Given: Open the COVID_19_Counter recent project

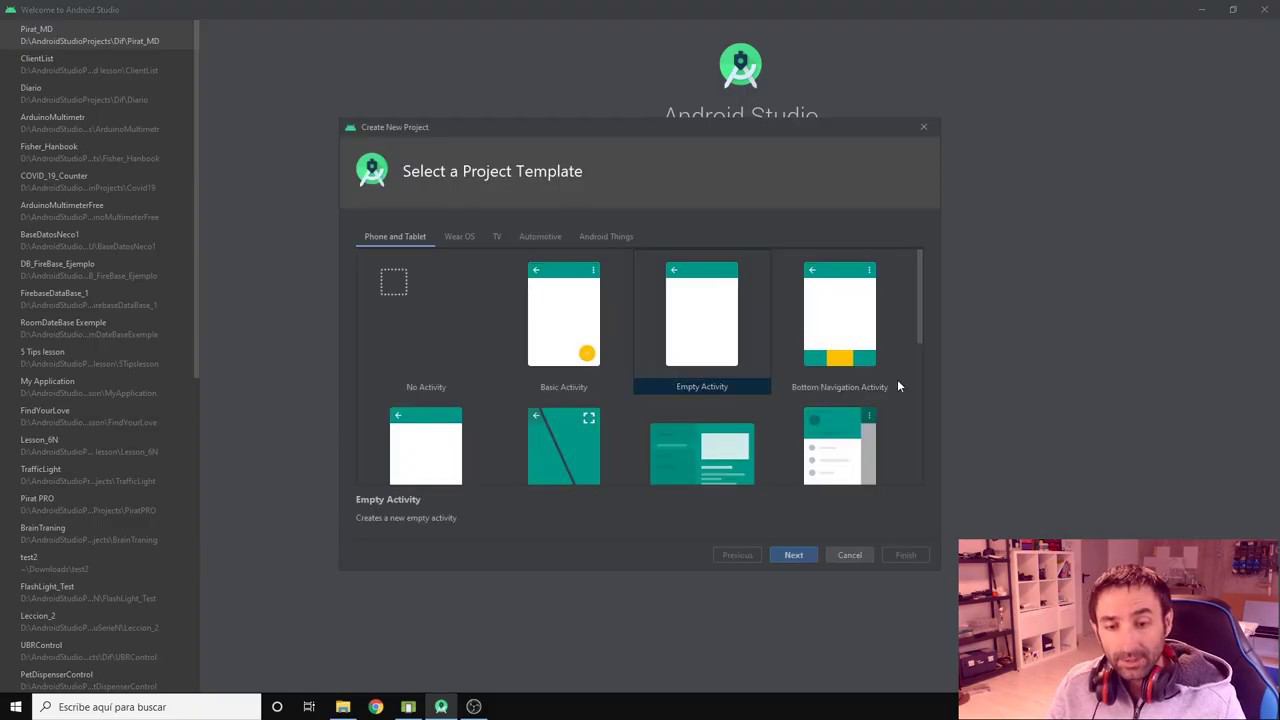Looking at the screenshot, I should 97,181.
